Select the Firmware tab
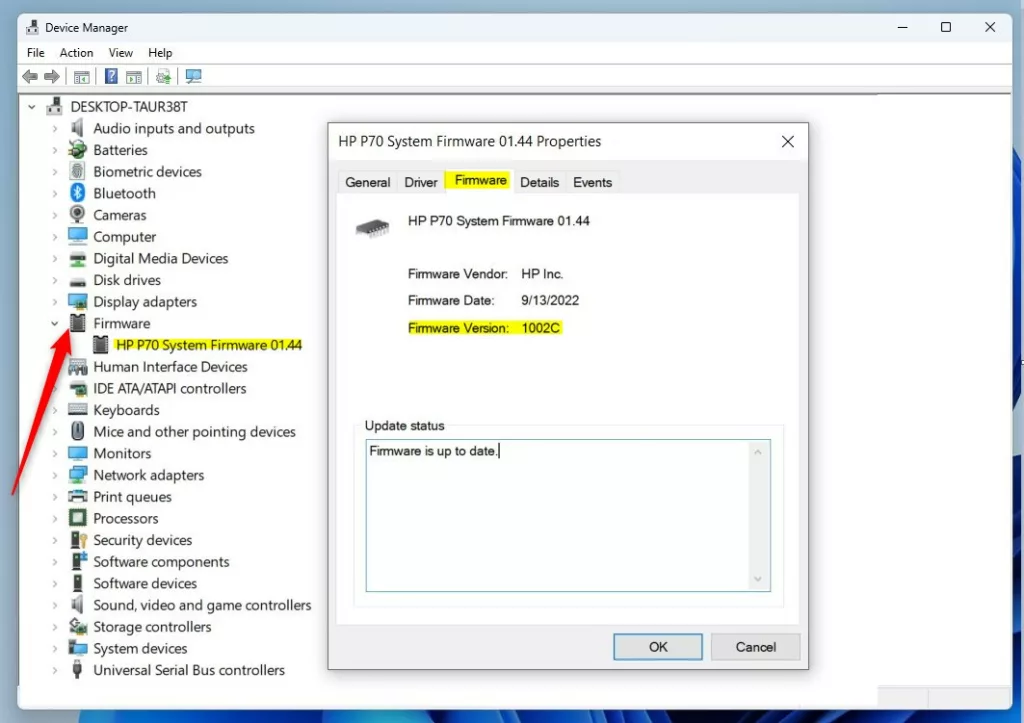The image size is (1024, 723). click(x=480, y=180)
